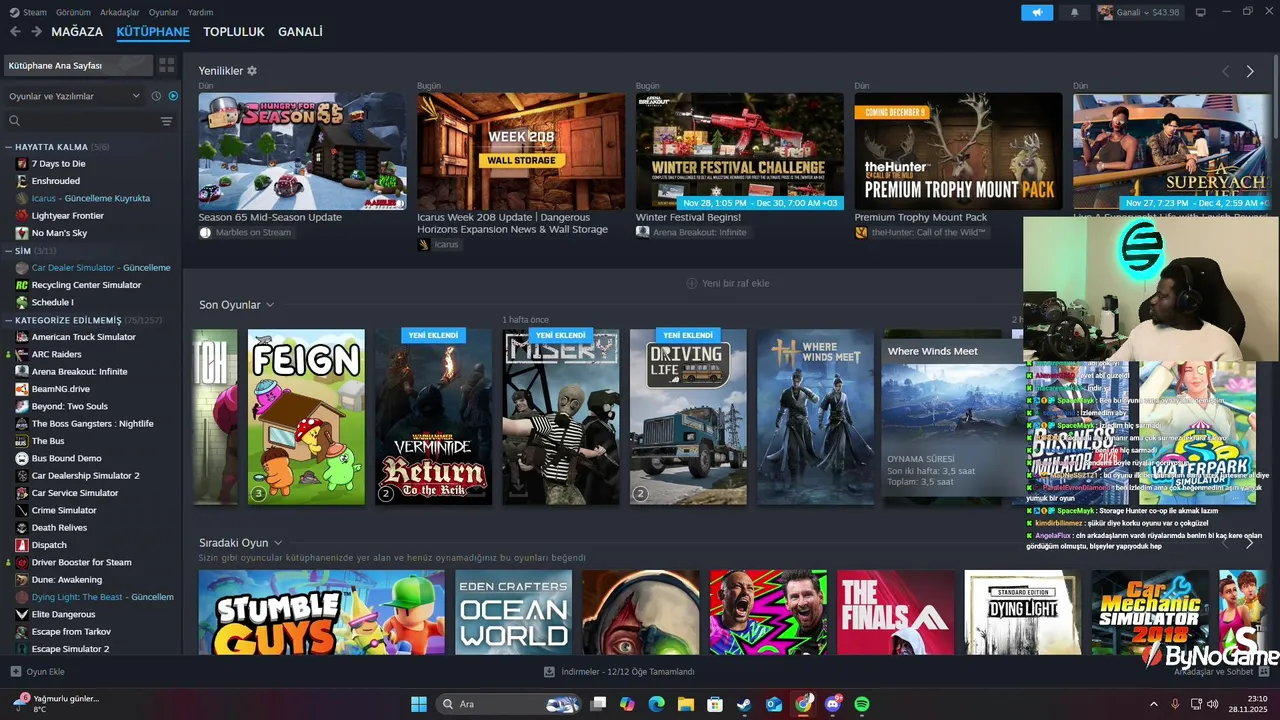Select Elite Dangerous in game list

coord(63,614)
